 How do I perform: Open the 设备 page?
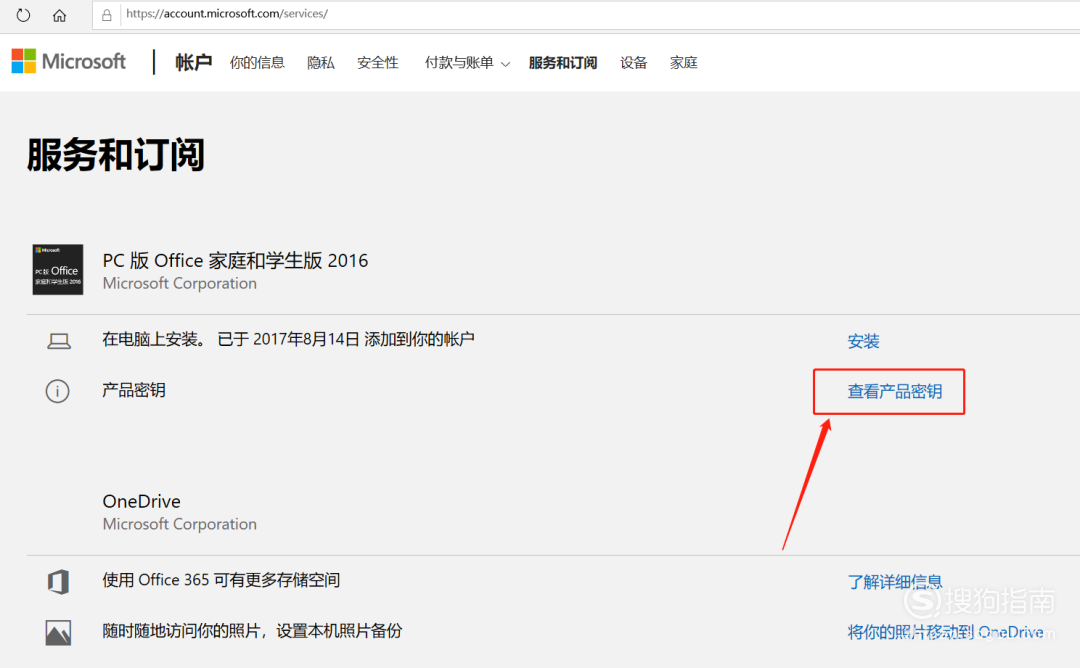point(634,63)
